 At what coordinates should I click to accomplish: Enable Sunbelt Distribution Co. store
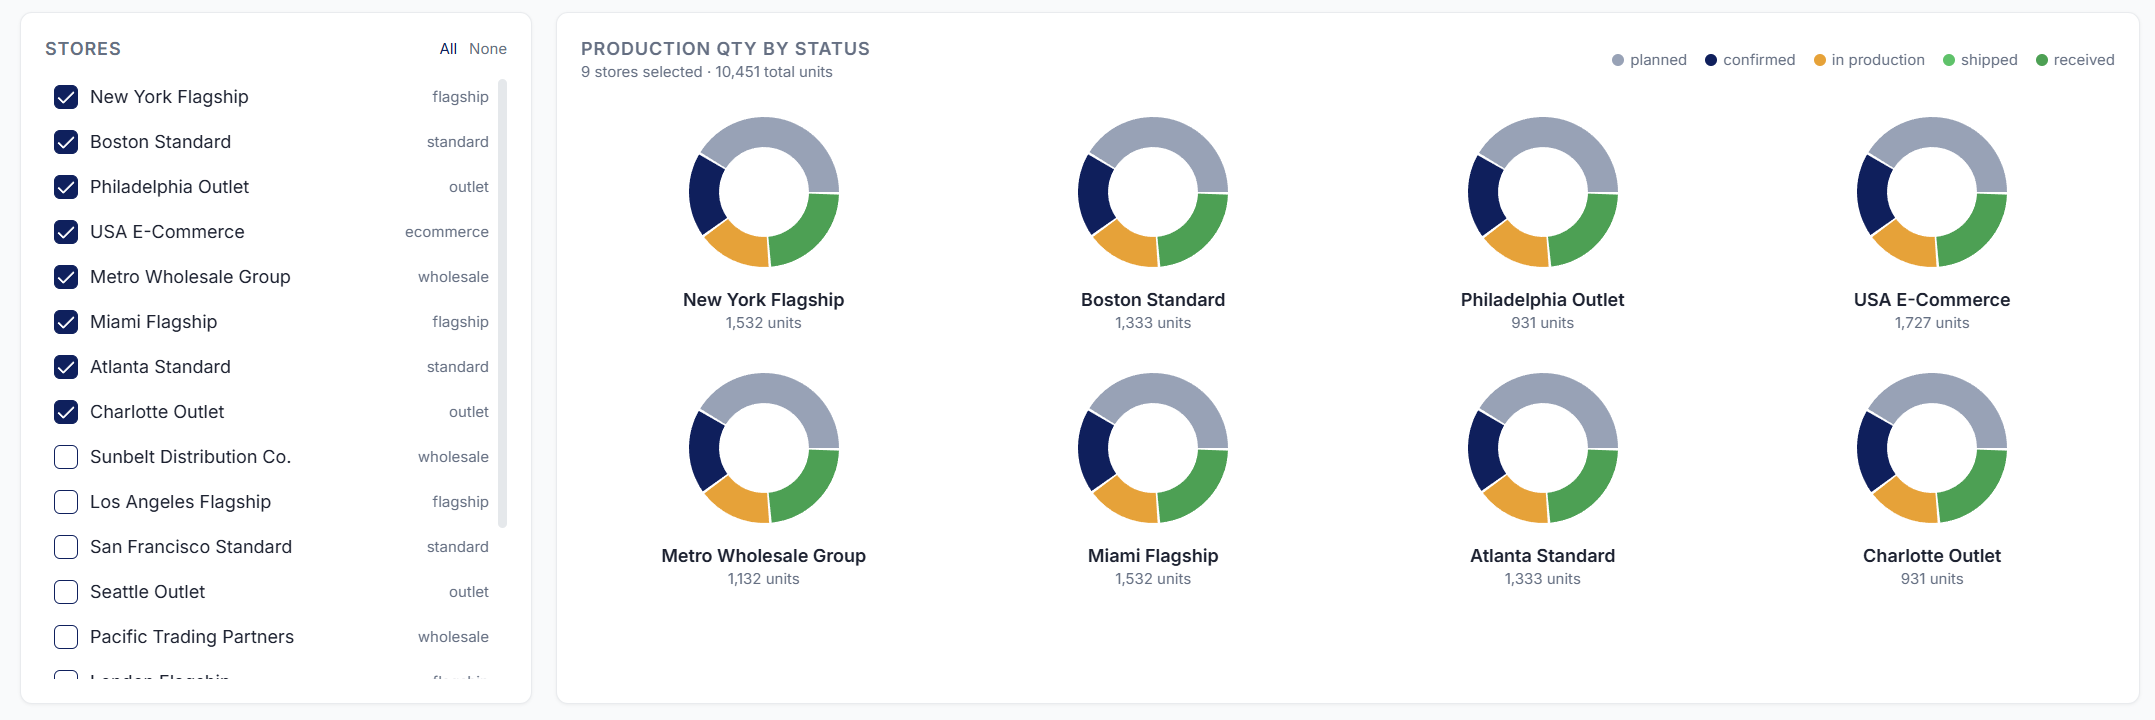click(65, 457)
